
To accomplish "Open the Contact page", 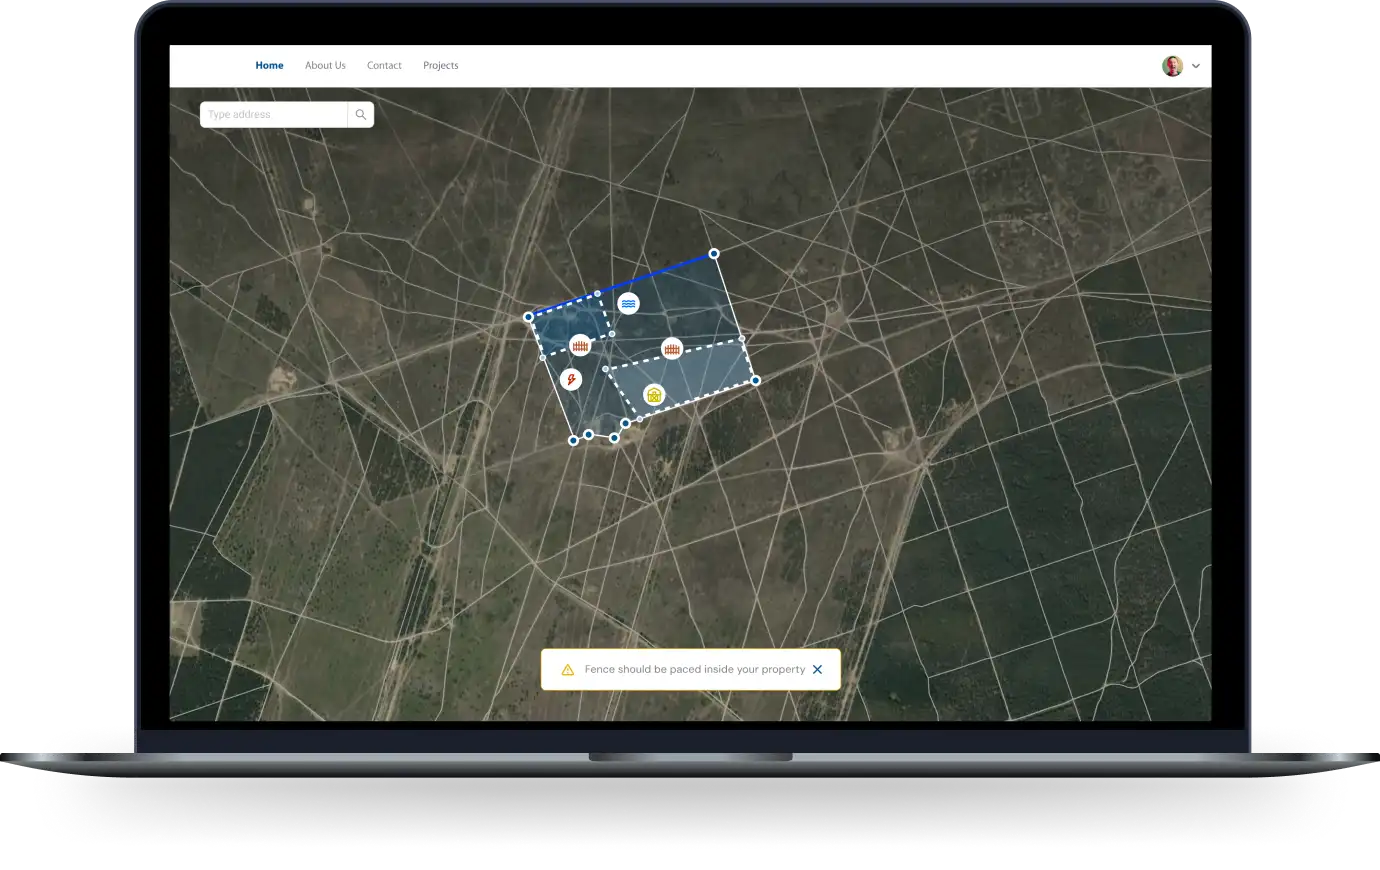I will pos(384,66).
